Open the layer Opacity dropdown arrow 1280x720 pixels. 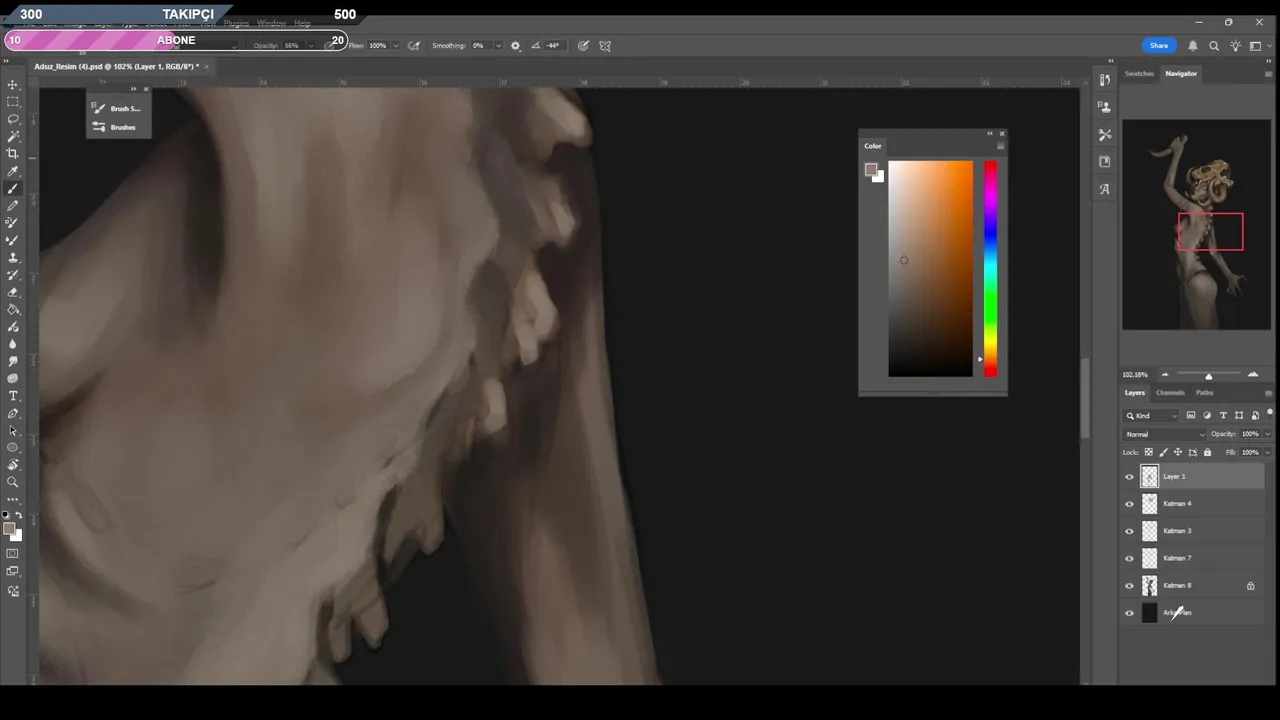tap(1268, 434)
